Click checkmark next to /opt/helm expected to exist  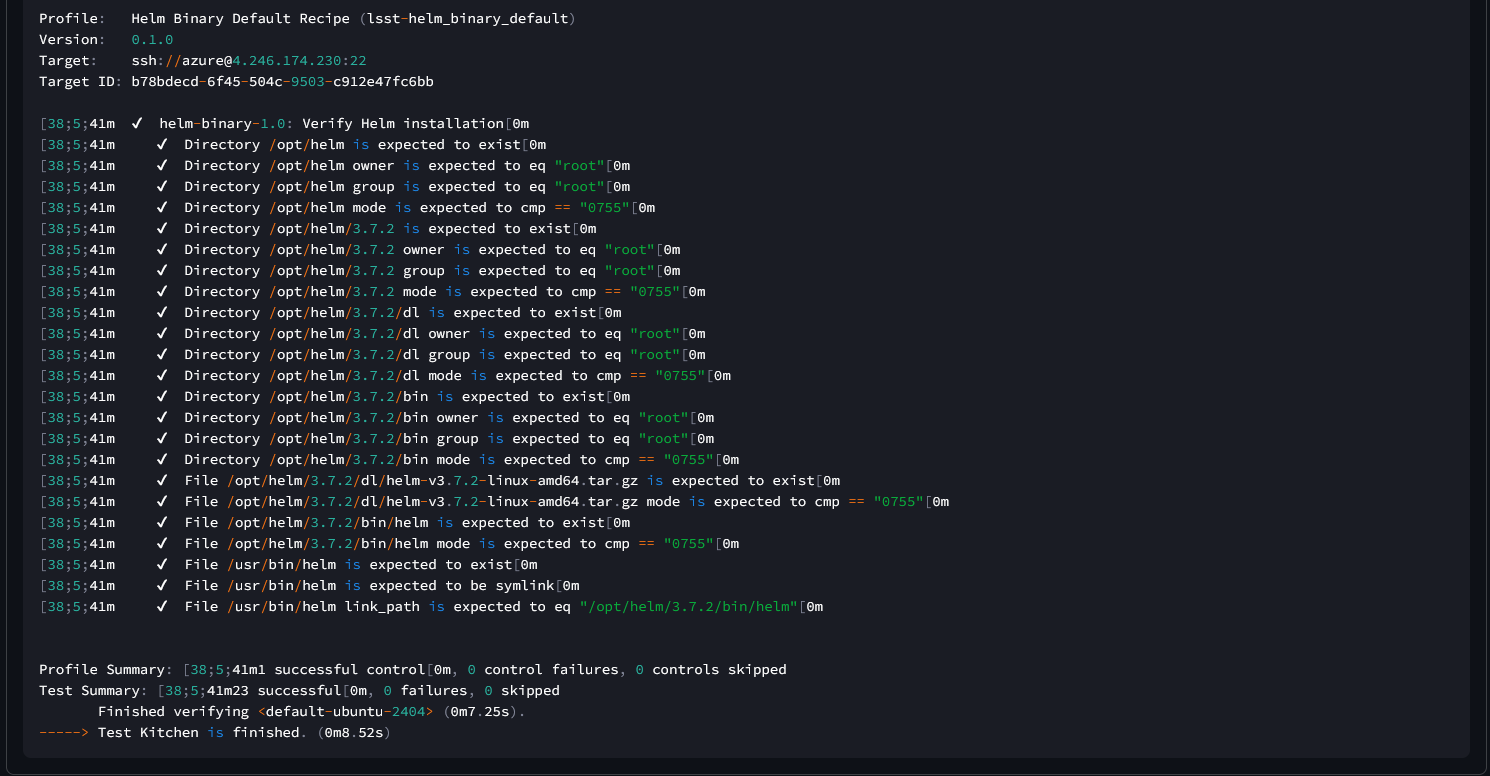(x=162, y=145)
